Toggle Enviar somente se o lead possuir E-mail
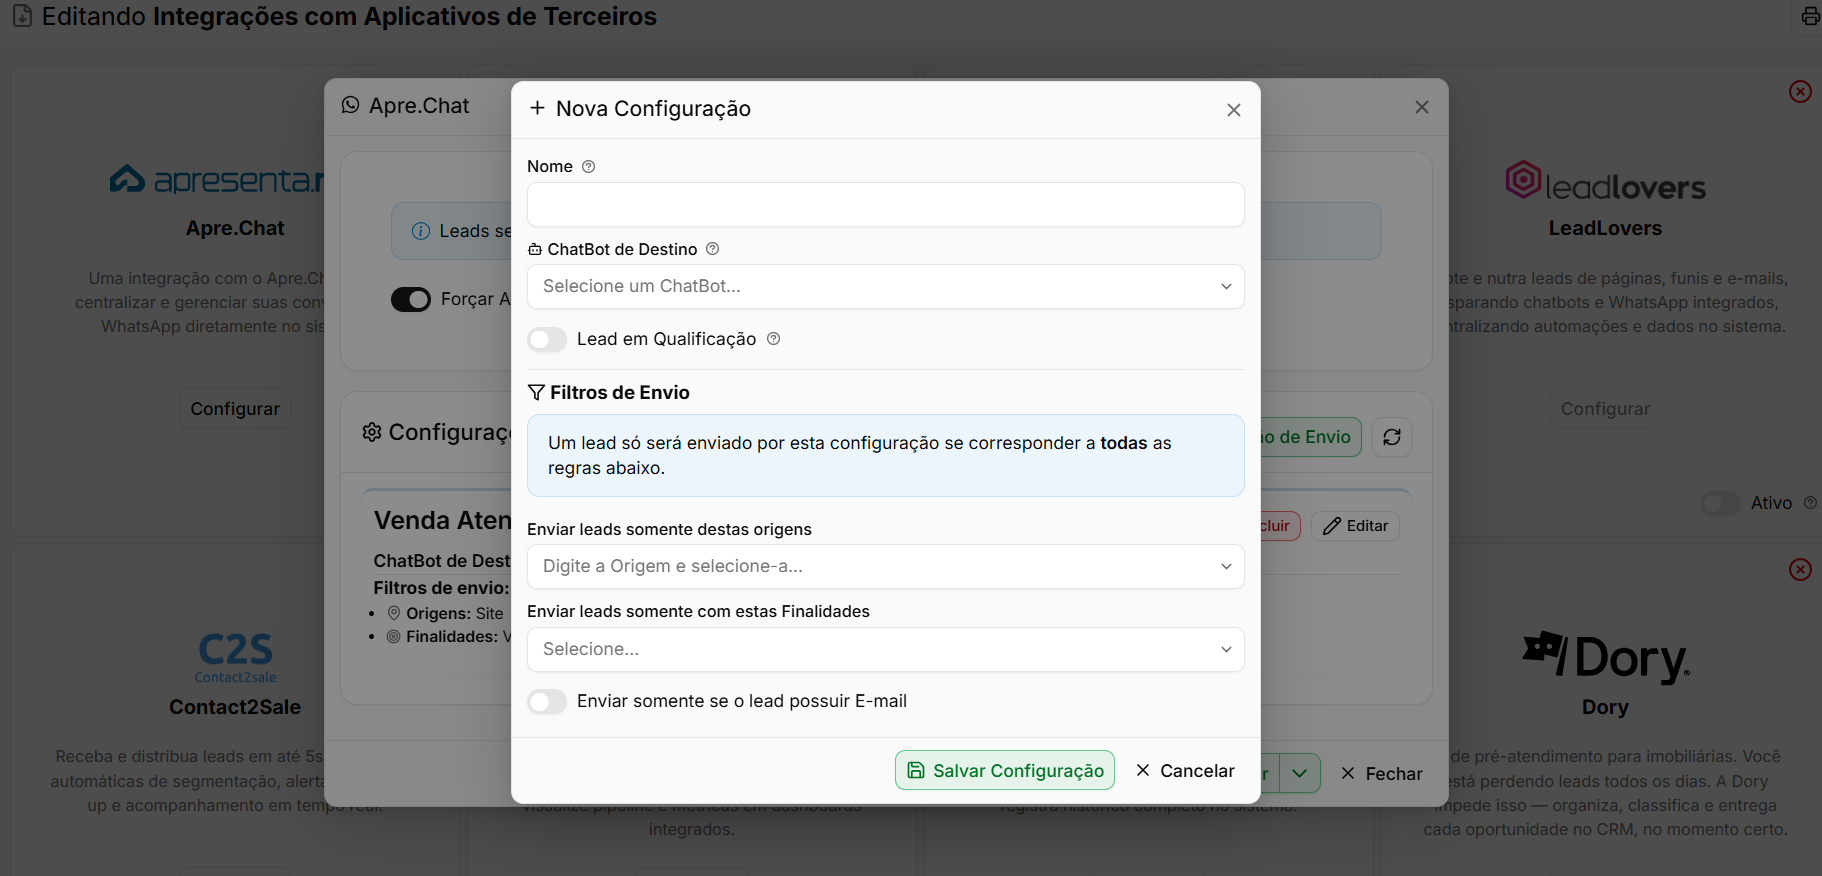 tap(547, 702)
